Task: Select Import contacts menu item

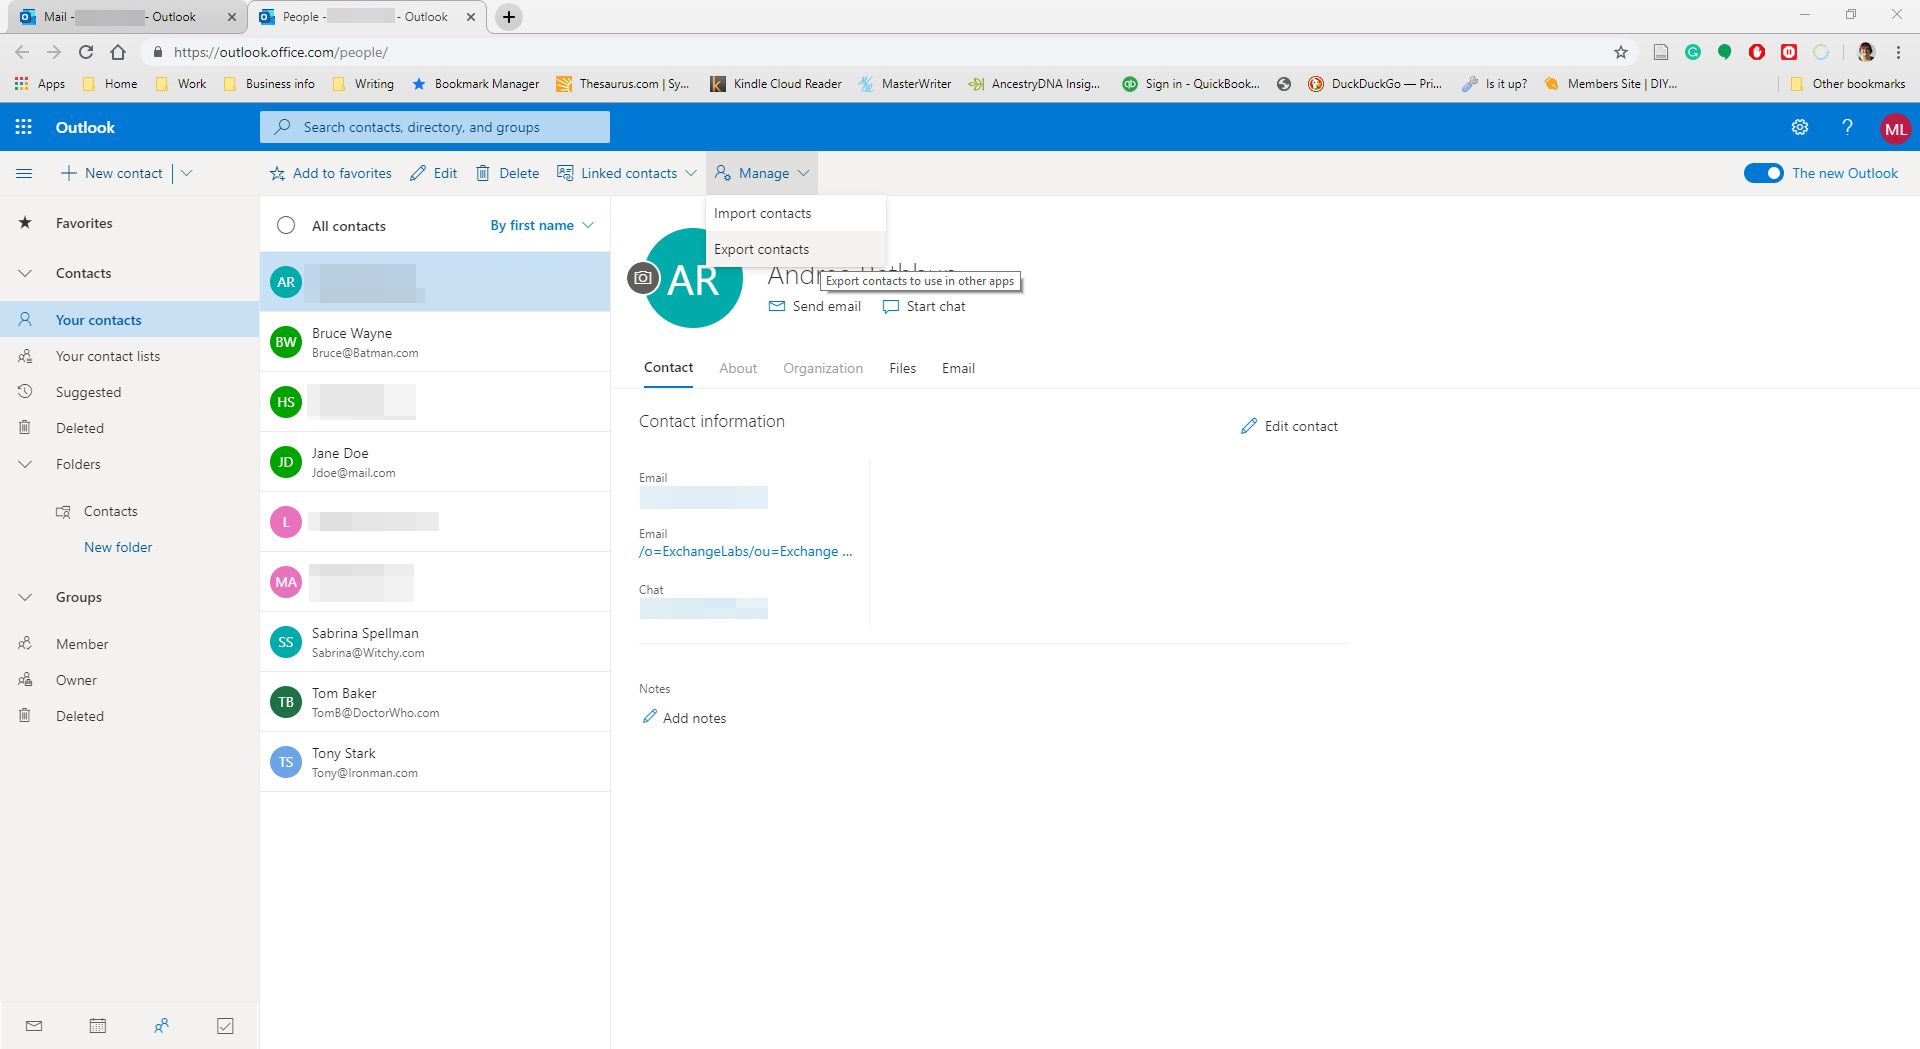Action: click(x=796, y=213)
